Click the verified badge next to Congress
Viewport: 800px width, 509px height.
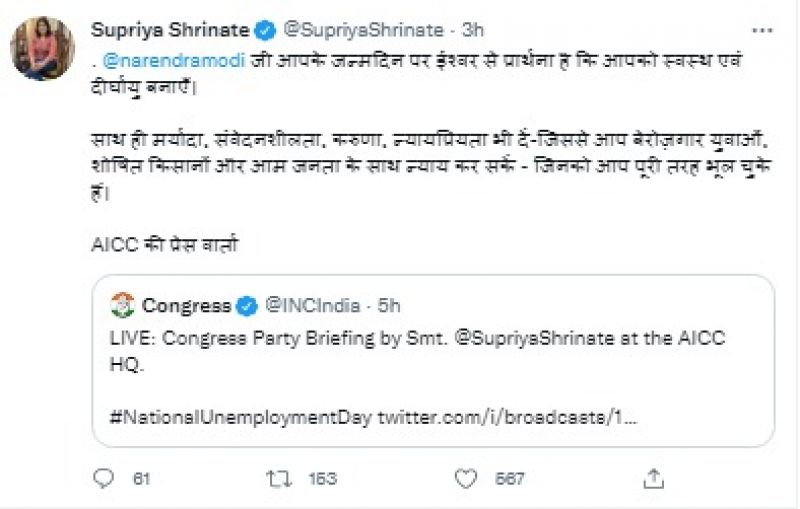(248, 305)
